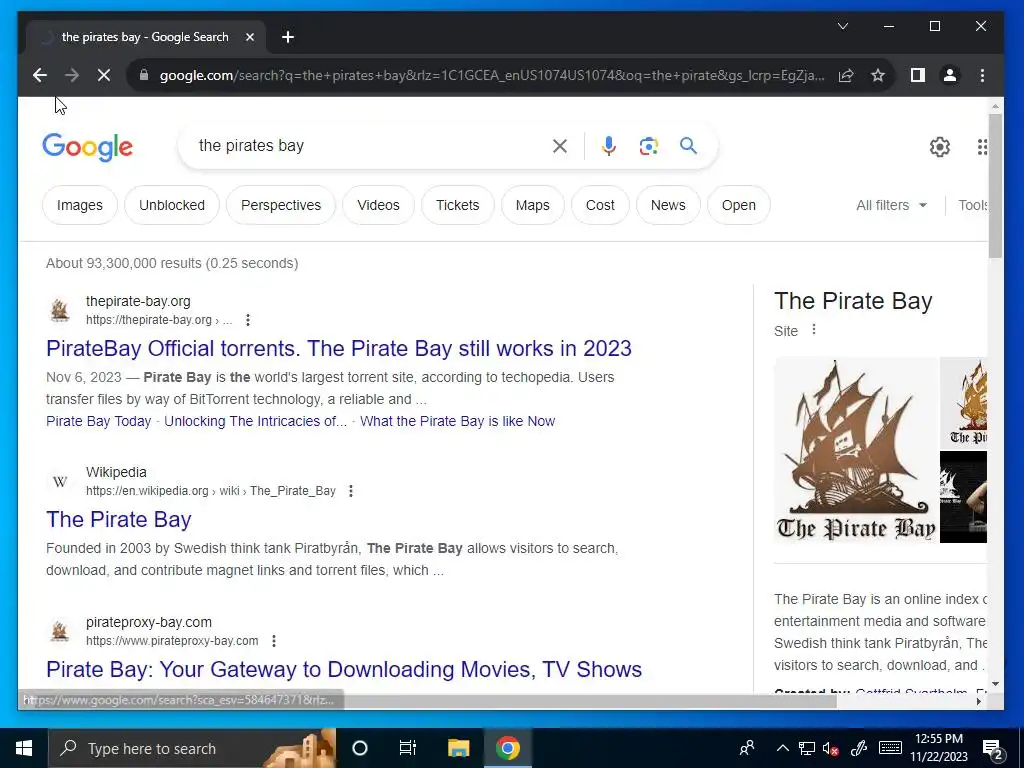Open Cortana circle icon in taskbar
The image size is (1024, 768).
(x=360, y=748)
